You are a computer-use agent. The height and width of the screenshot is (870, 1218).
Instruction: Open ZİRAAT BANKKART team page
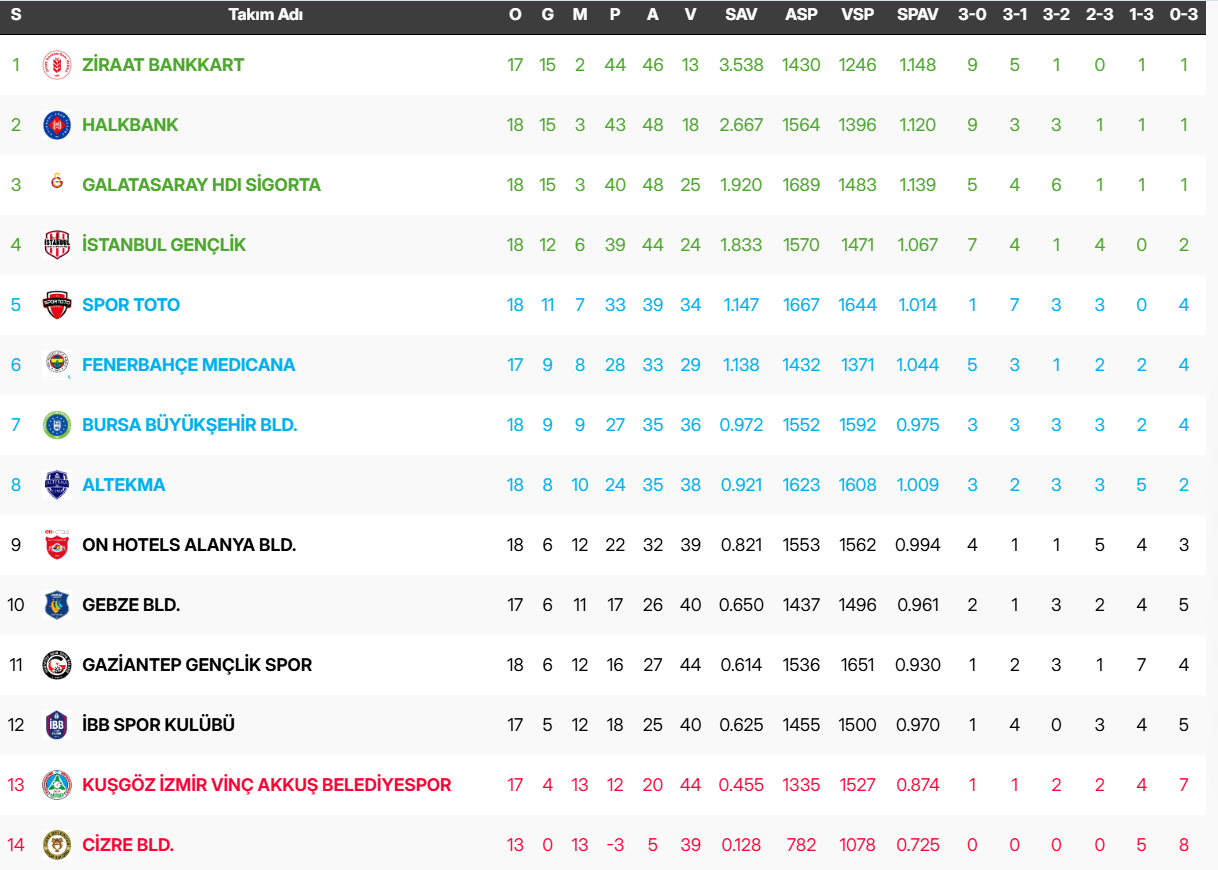[x=163, y=65]
